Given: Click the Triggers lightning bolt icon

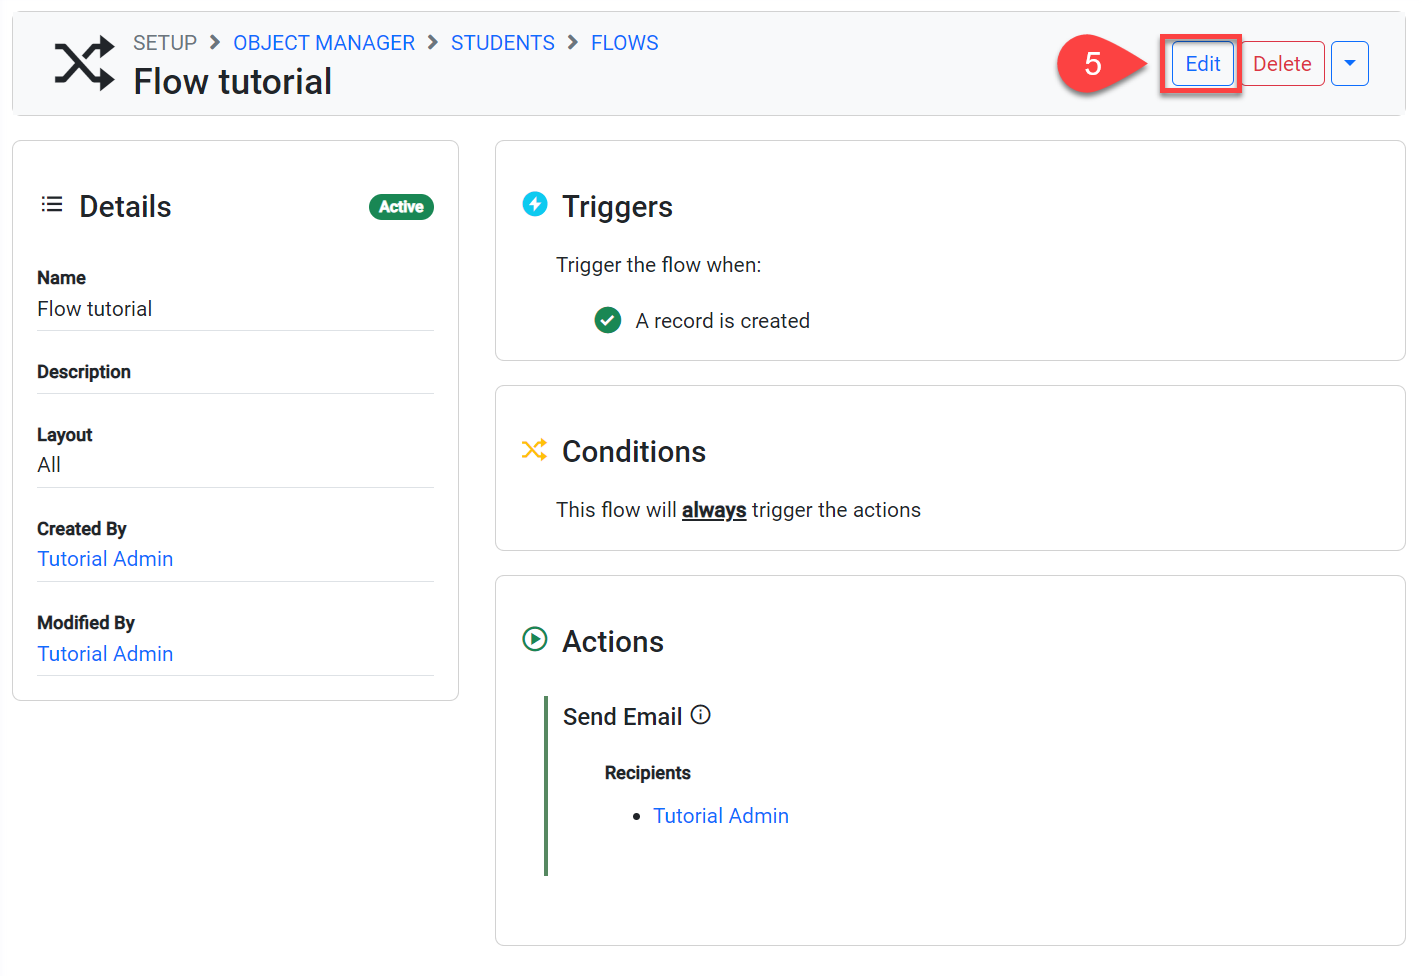Looking at the screenshot, I should coord(535,204).
